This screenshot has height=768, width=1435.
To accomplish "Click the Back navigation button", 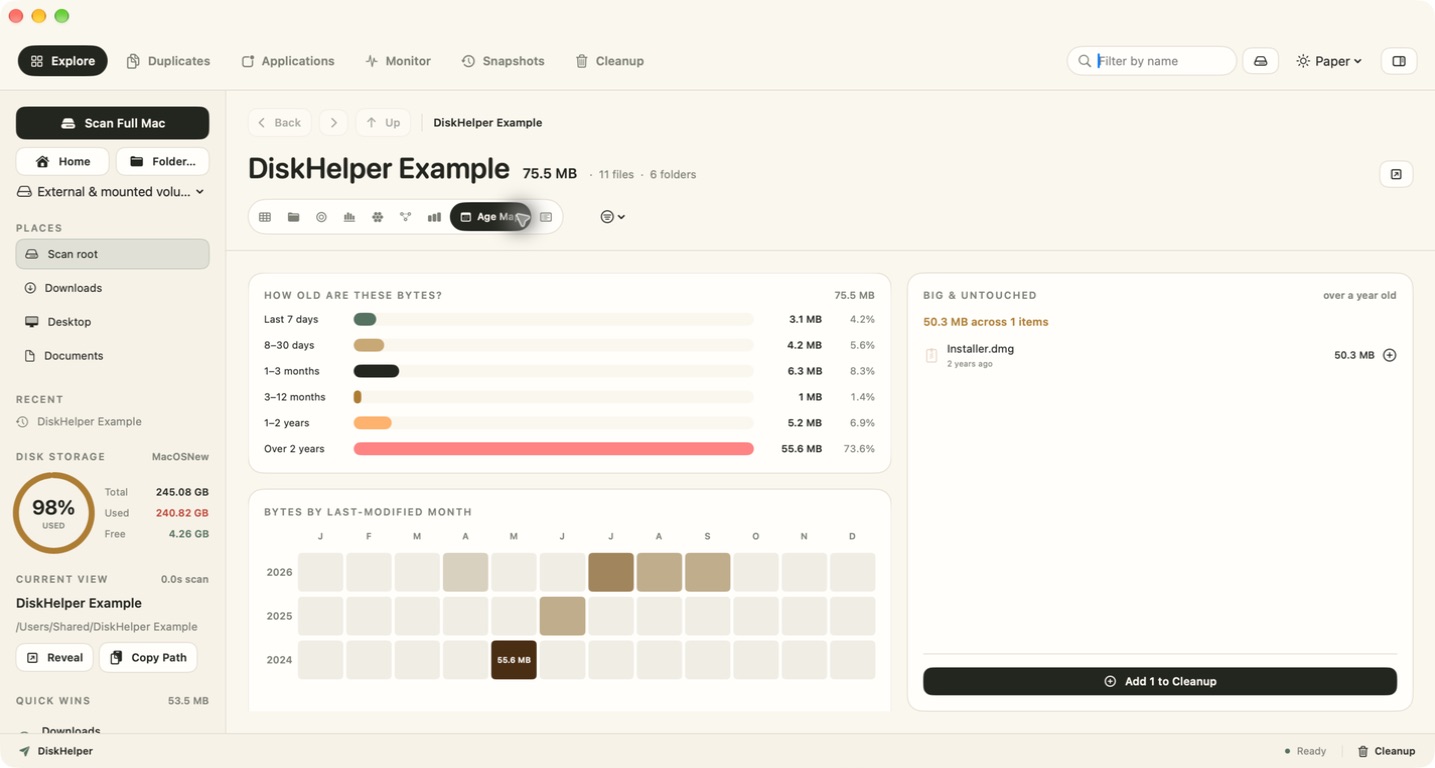I will pos(279,123).
